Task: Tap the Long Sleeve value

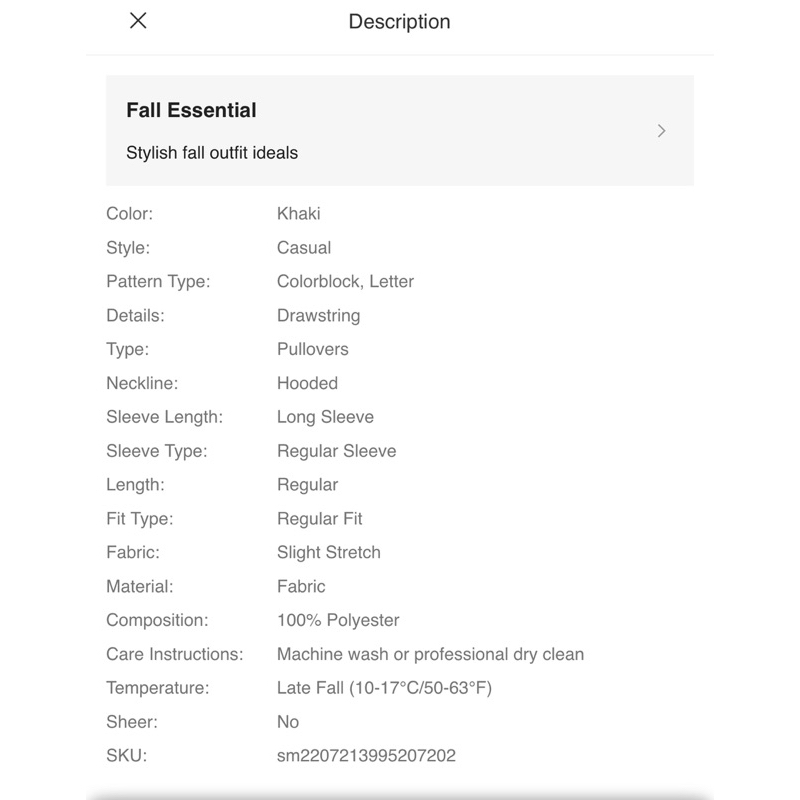Action: (x=326, y=417)
